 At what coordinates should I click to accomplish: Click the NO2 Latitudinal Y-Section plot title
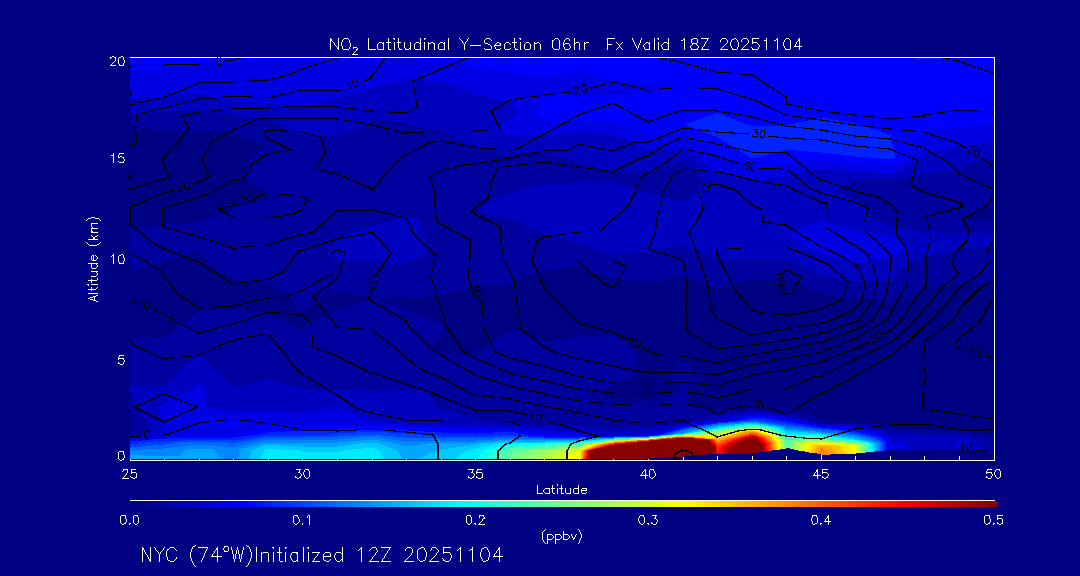[x=565, y=44]
